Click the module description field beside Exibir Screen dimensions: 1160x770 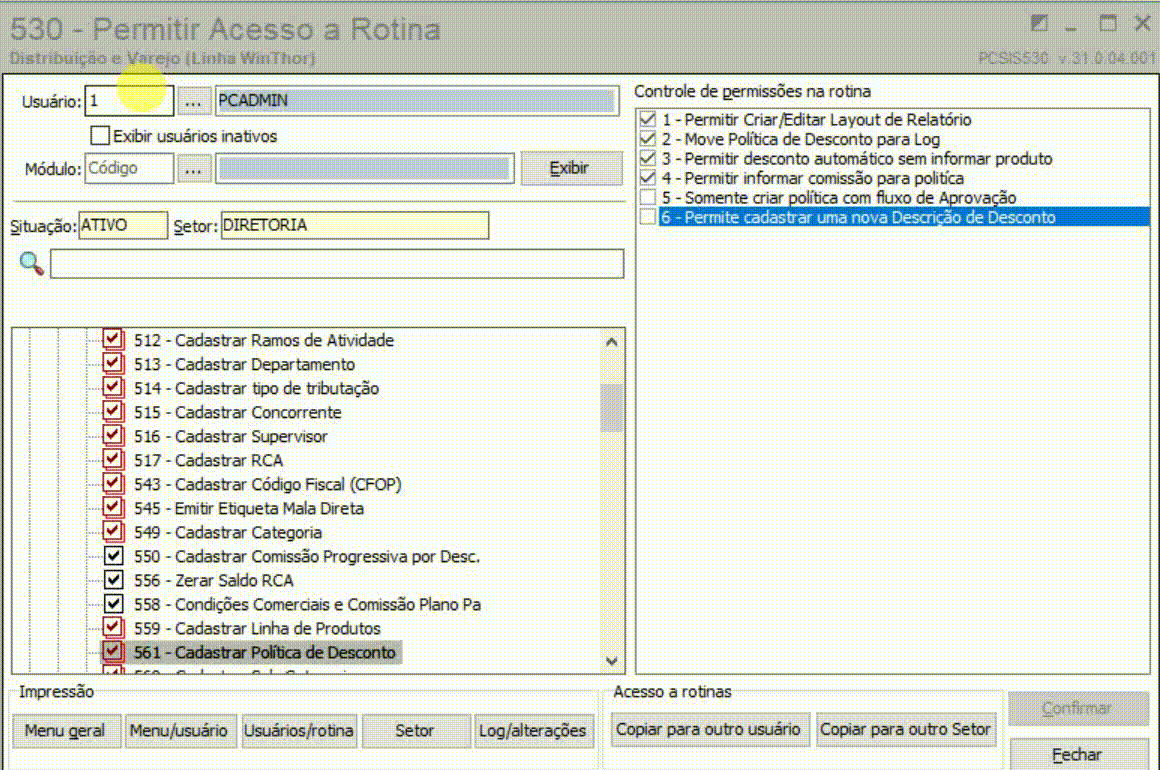tap(365, 169)
